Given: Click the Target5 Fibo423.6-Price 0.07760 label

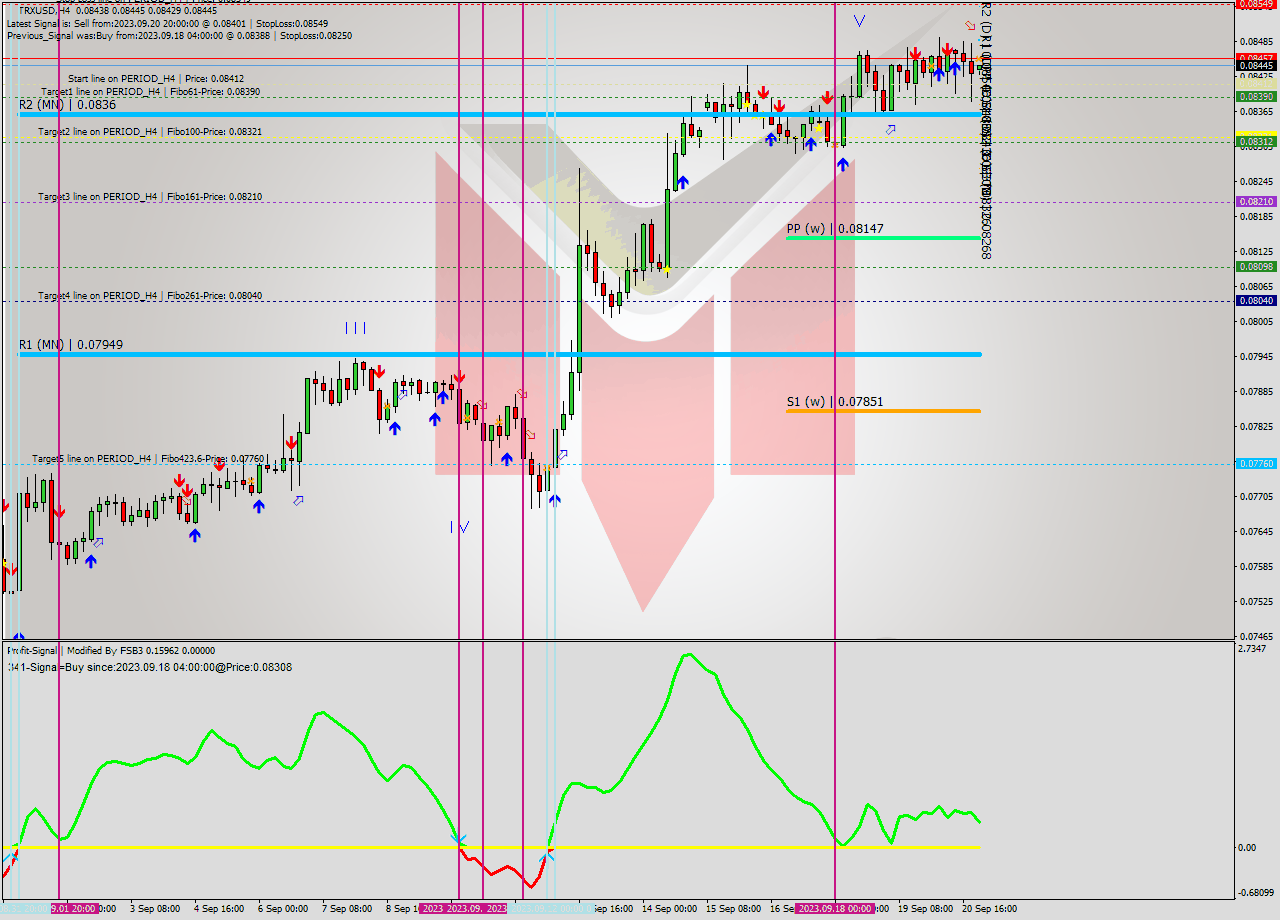Looking at the screenshot, I should (x=148, y=458).
